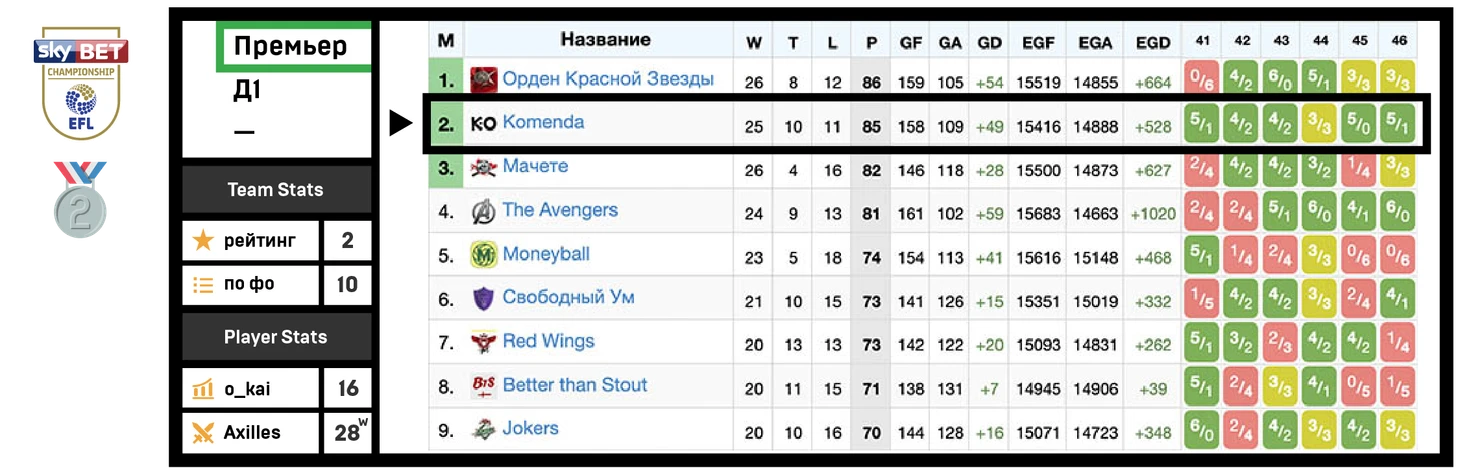Click the orange star рейтинг icon
1460x474 pixels.
tap(204, 241)
